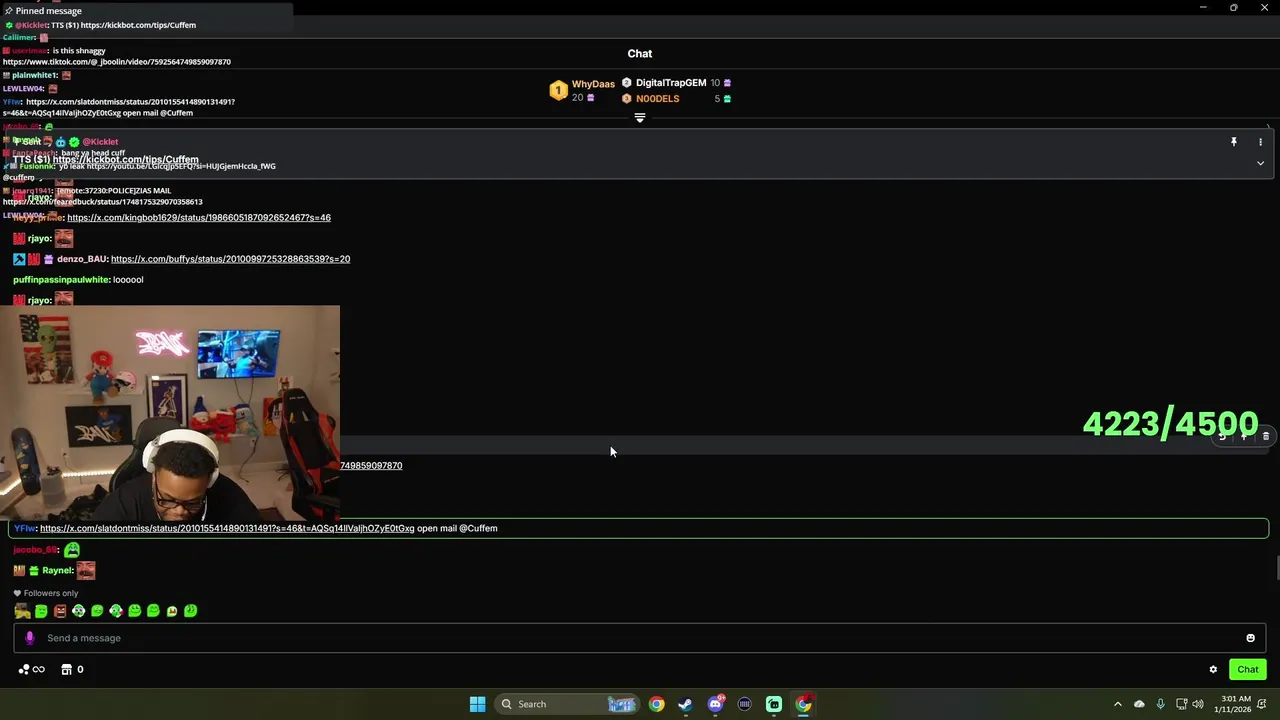The image size is (1280, 720).
Task: Click the username denzo_BAU in chat
Action: [82, 259]
